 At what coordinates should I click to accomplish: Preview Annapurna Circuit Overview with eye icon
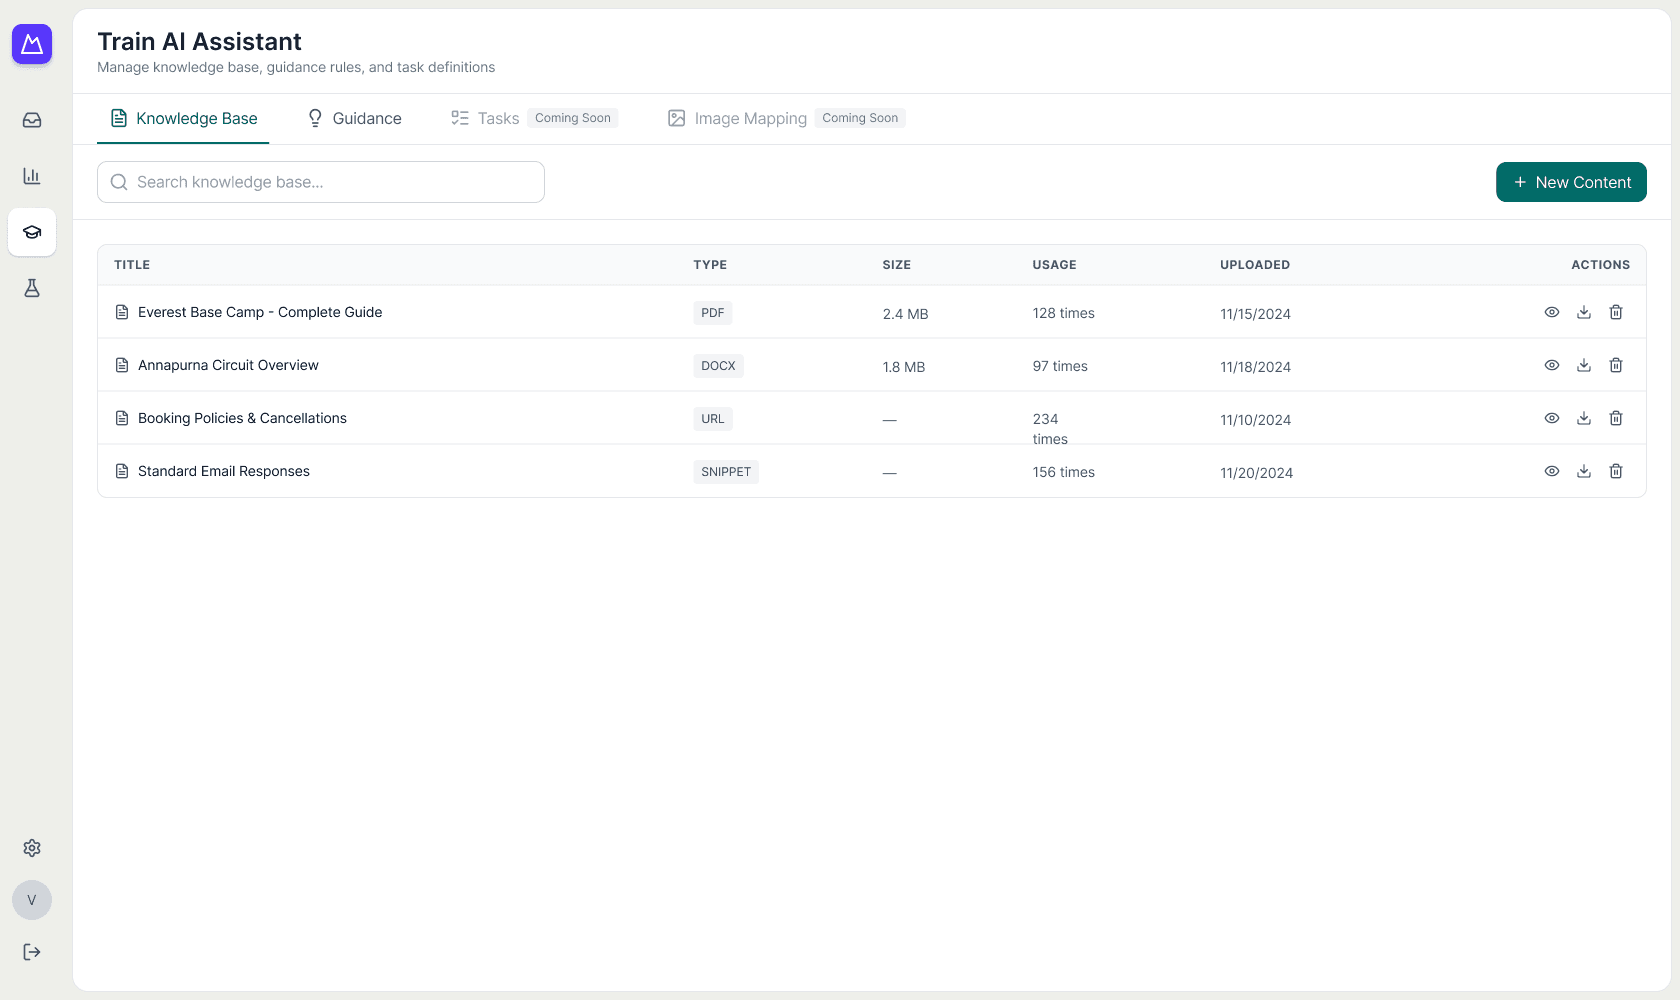coord(1552,365)
